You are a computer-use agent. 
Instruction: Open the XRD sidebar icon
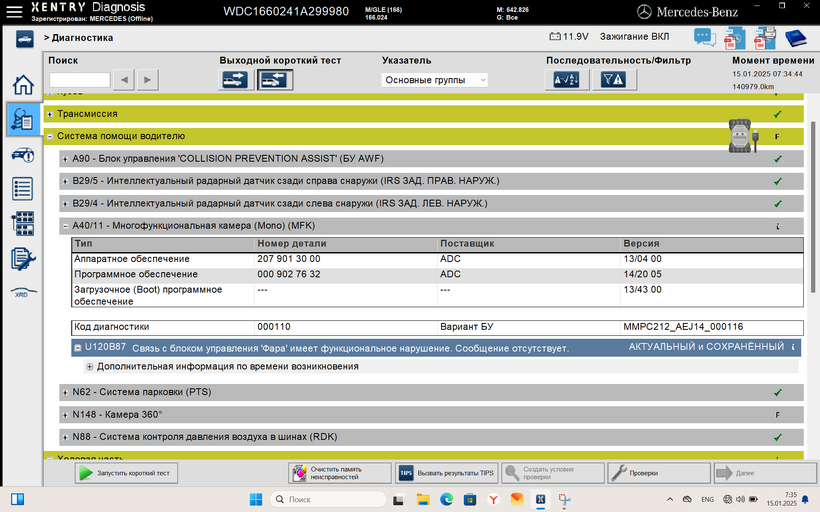coord(23,292)
